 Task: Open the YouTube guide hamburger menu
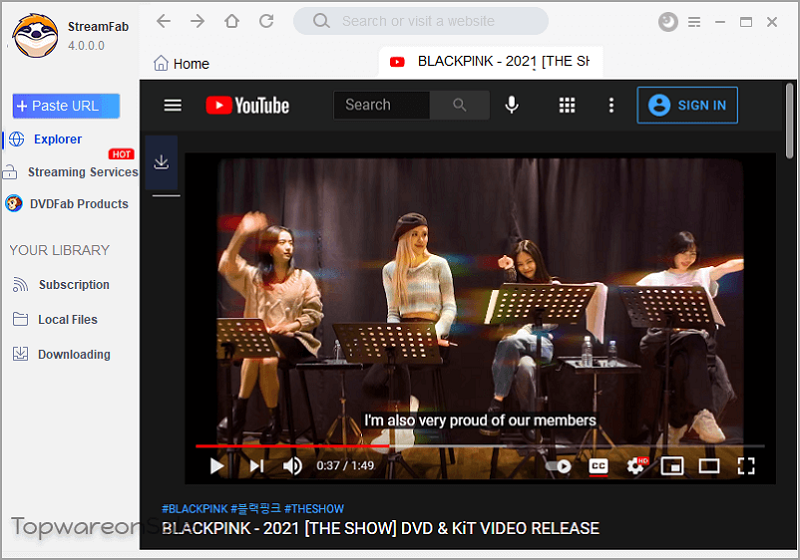click(x=172, y=105)
